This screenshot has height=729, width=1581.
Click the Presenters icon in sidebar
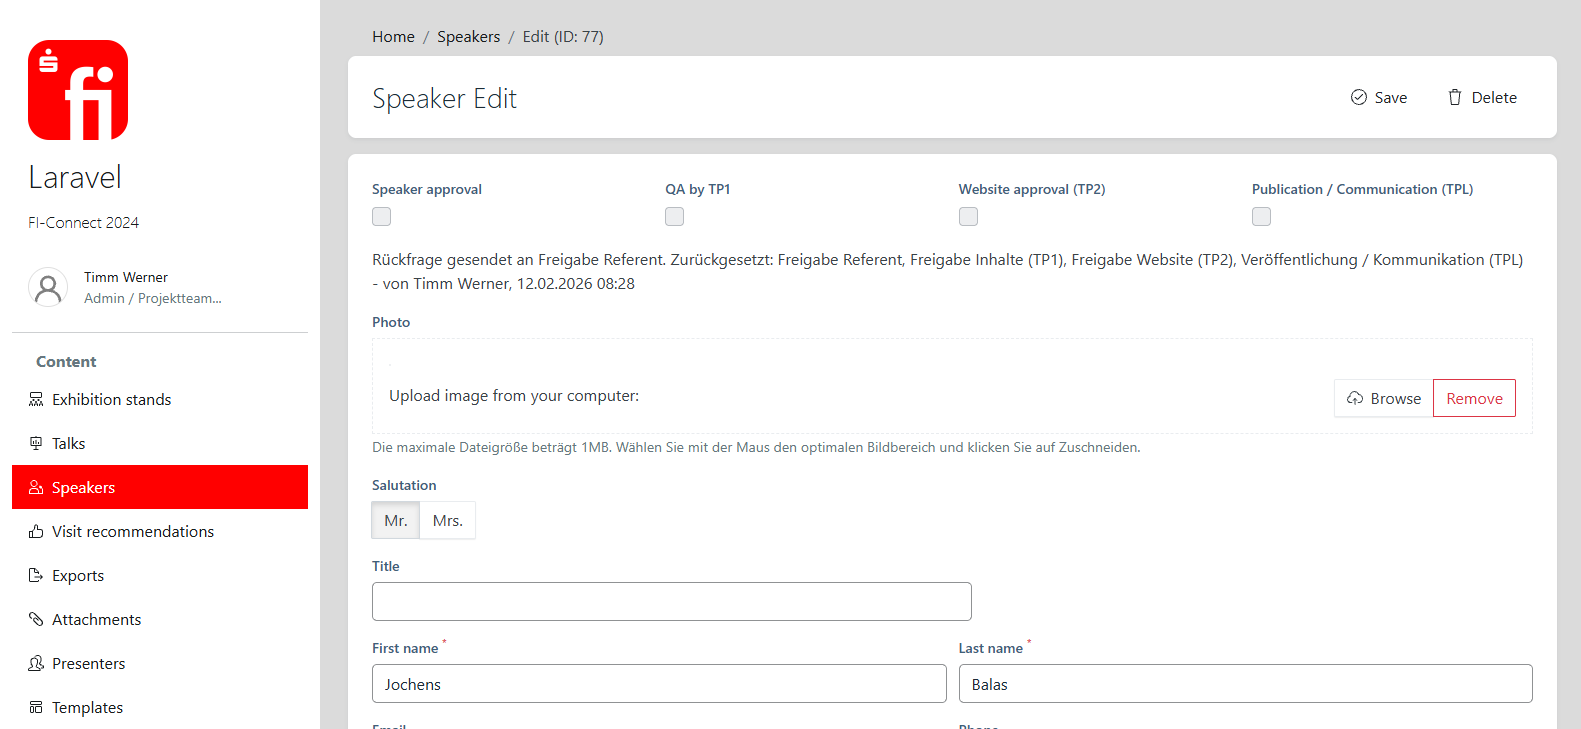click(x=36, y=664)
